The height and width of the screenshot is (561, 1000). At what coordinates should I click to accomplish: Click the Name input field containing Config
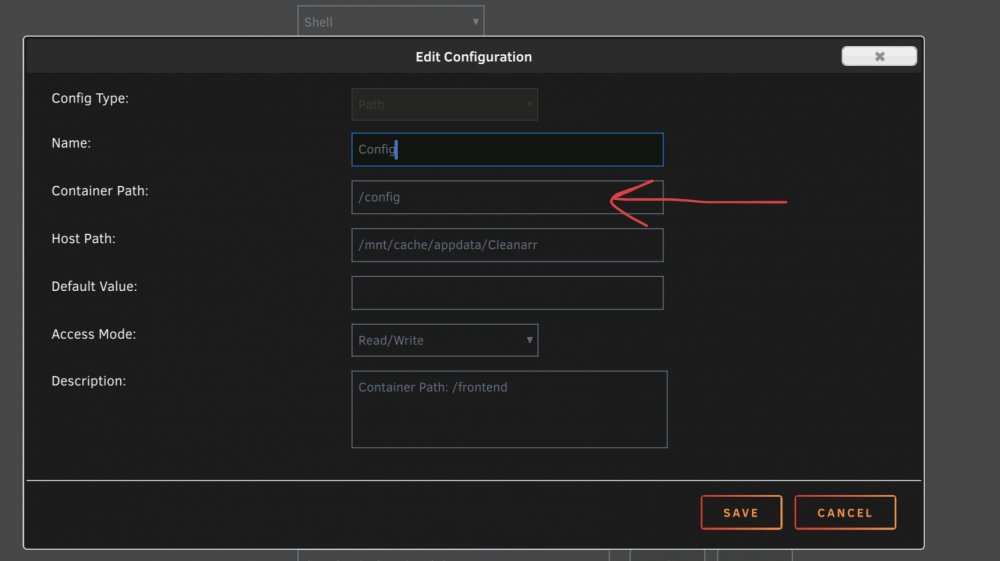(x=507, y=149)
